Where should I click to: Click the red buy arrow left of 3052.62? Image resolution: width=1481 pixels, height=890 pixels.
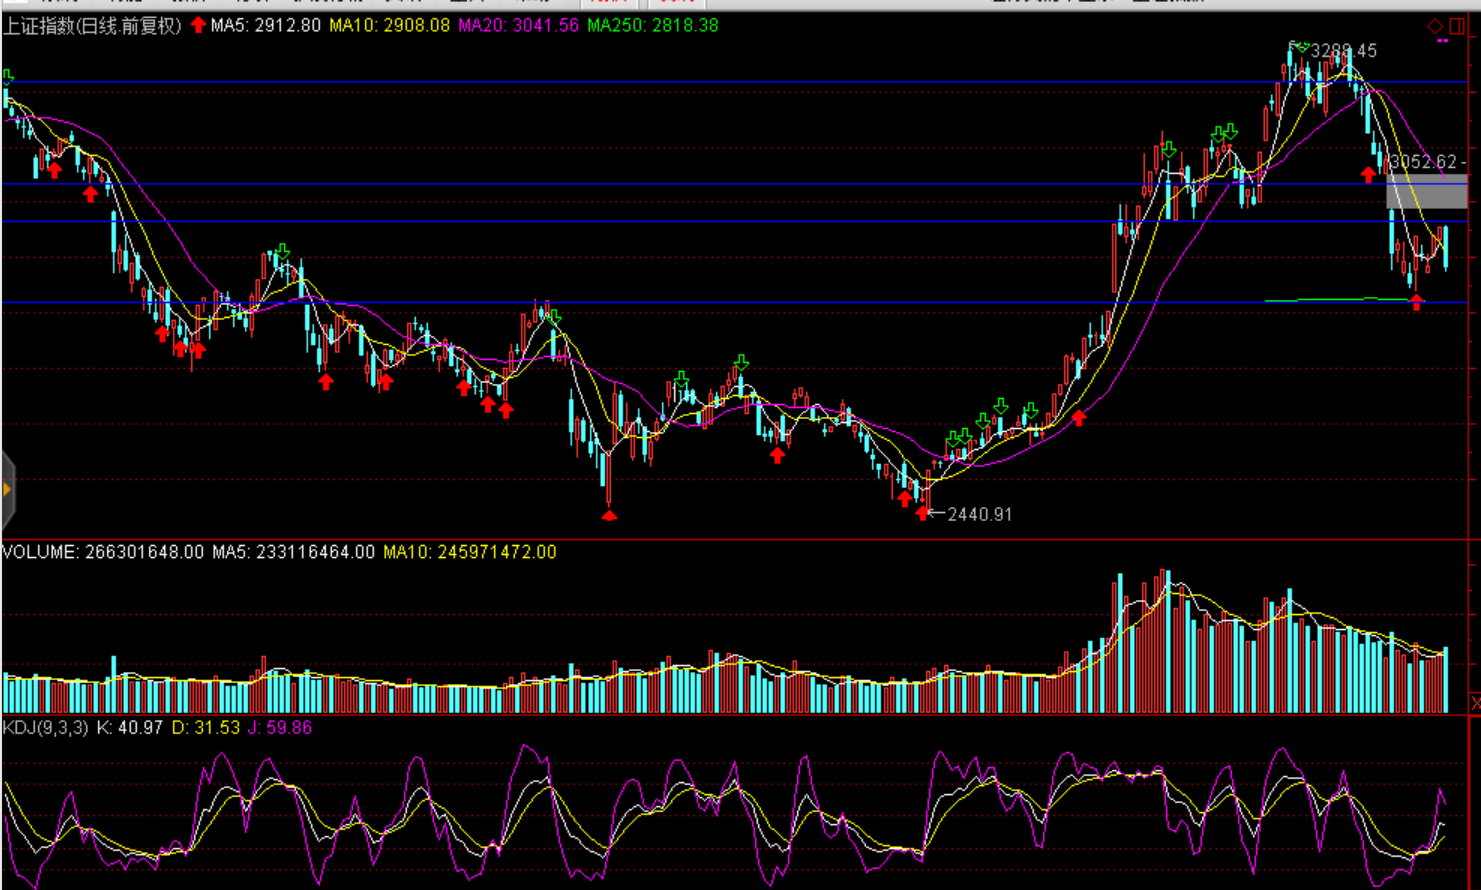[1368, 175]
